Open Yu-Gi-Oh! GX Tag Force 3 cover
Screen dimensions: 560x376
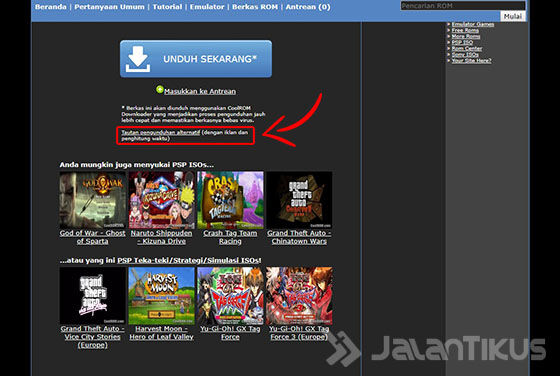(299, 296)
